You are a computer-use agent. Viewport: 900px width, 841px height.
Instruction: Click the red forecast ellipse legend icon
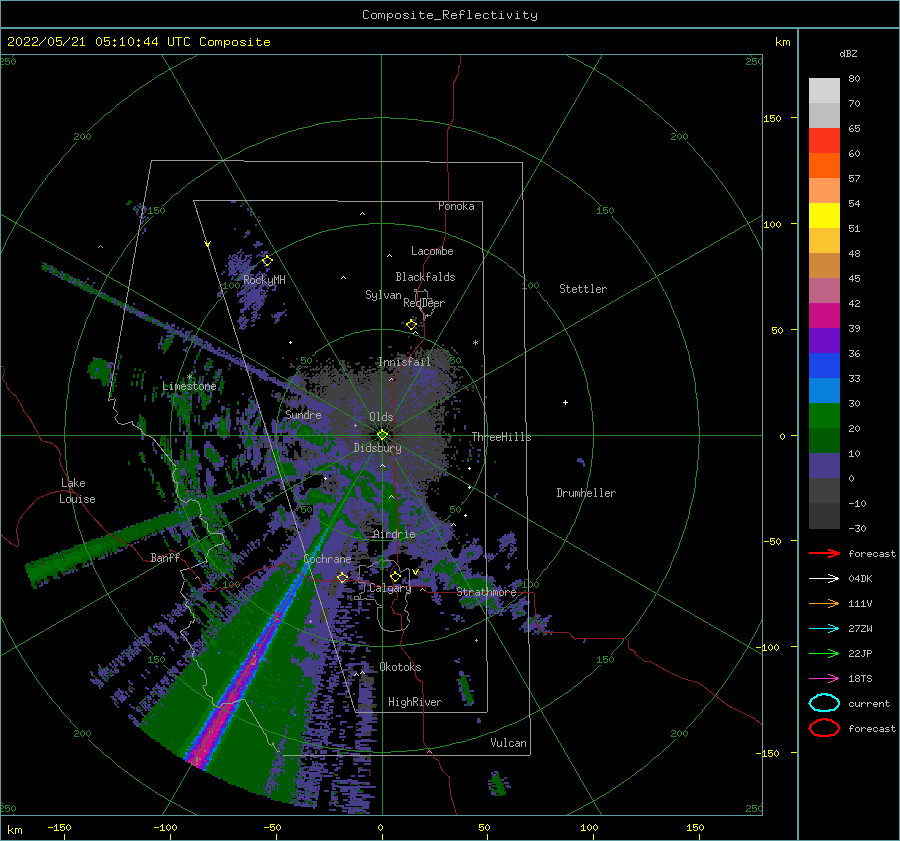pyautogui.click(x=824, y=728)
